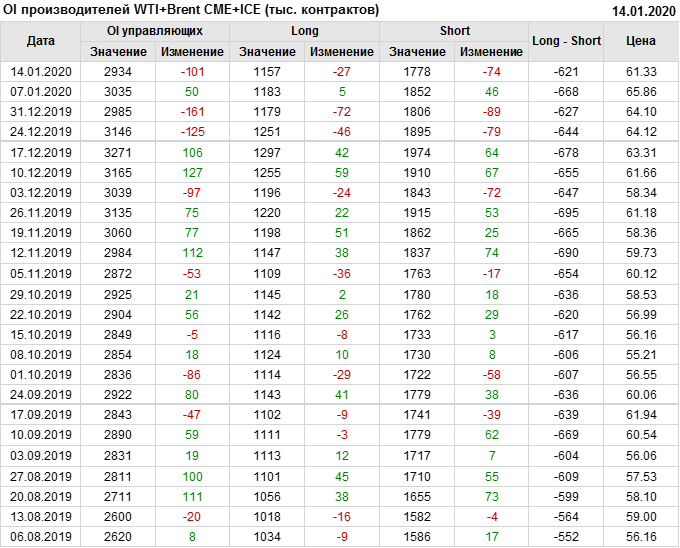Click the Long - Short value -695
This screenshot has width=680, height=548.
(x=566, y=211)
